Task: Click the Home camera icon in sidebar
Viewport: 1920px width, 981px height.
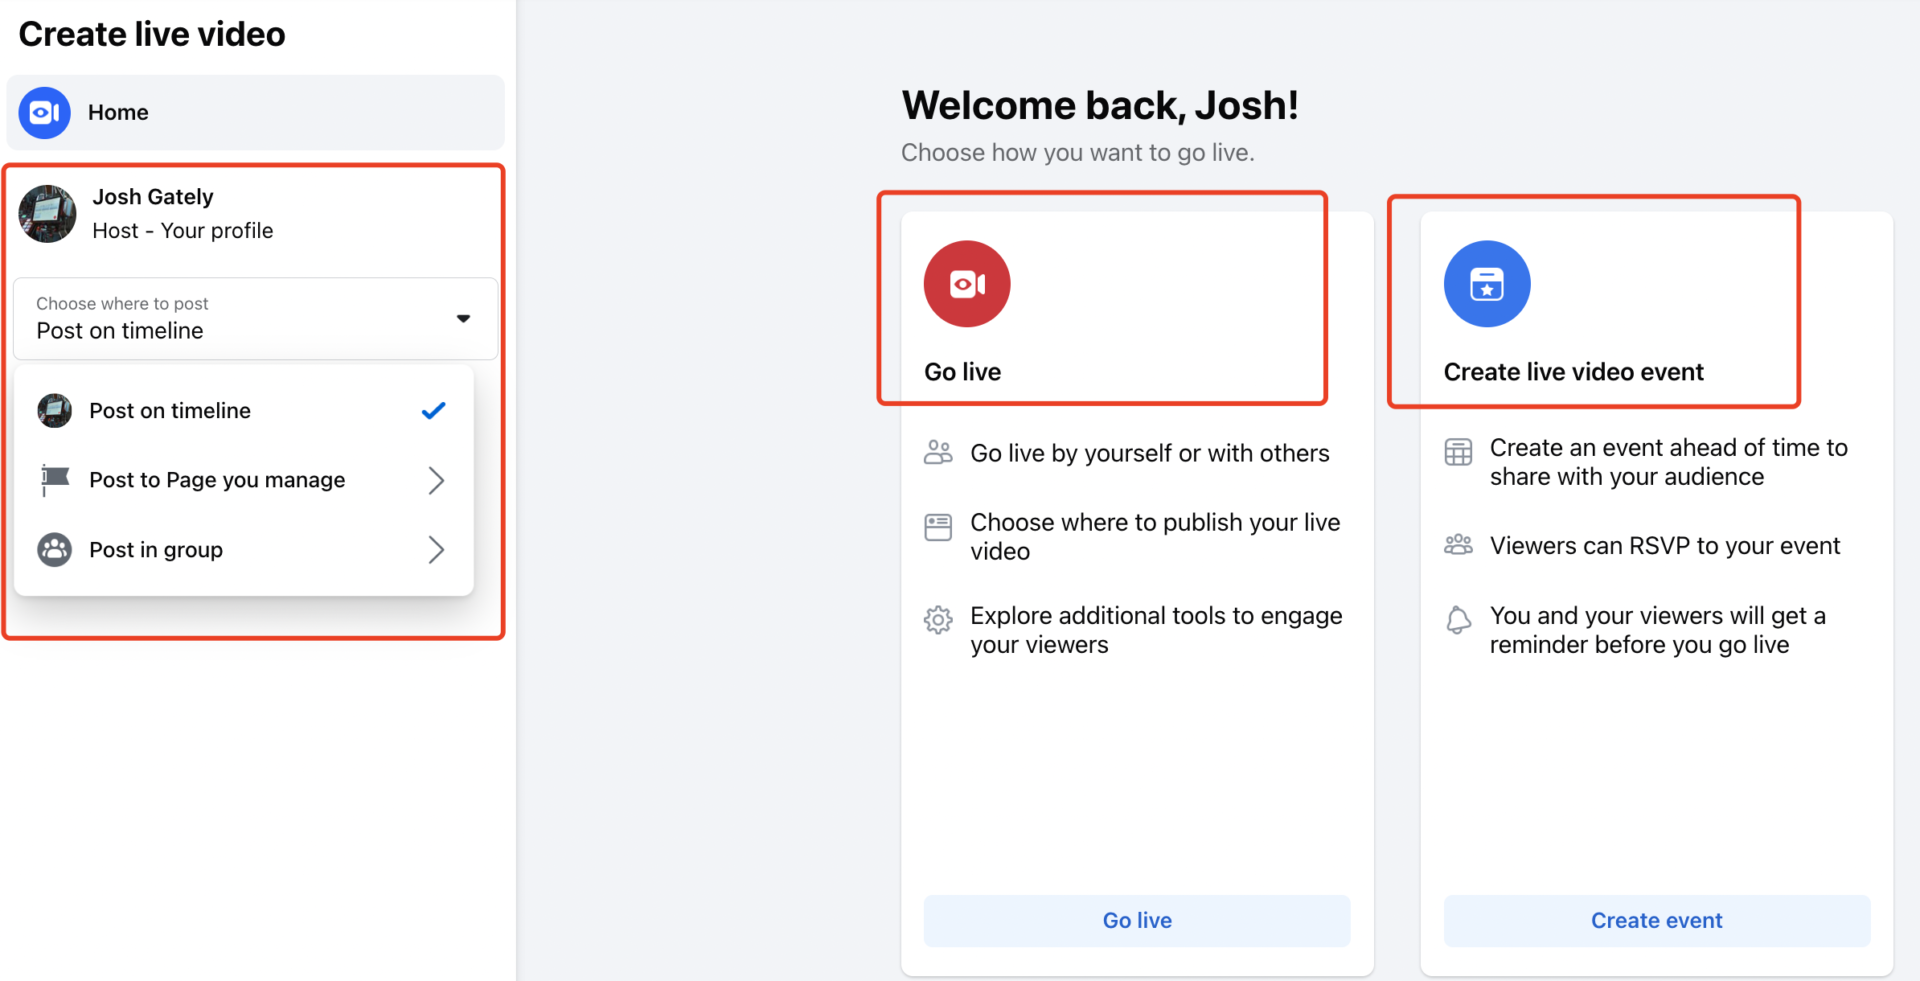Action: 44,112
